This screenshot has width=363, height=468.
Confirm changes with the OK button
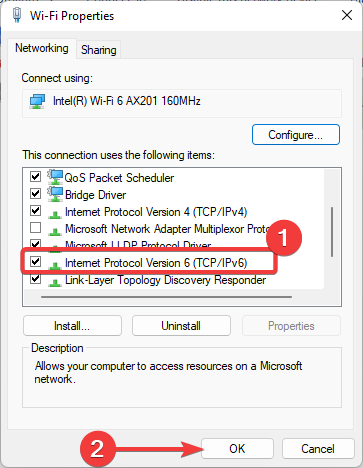(237, 449)
